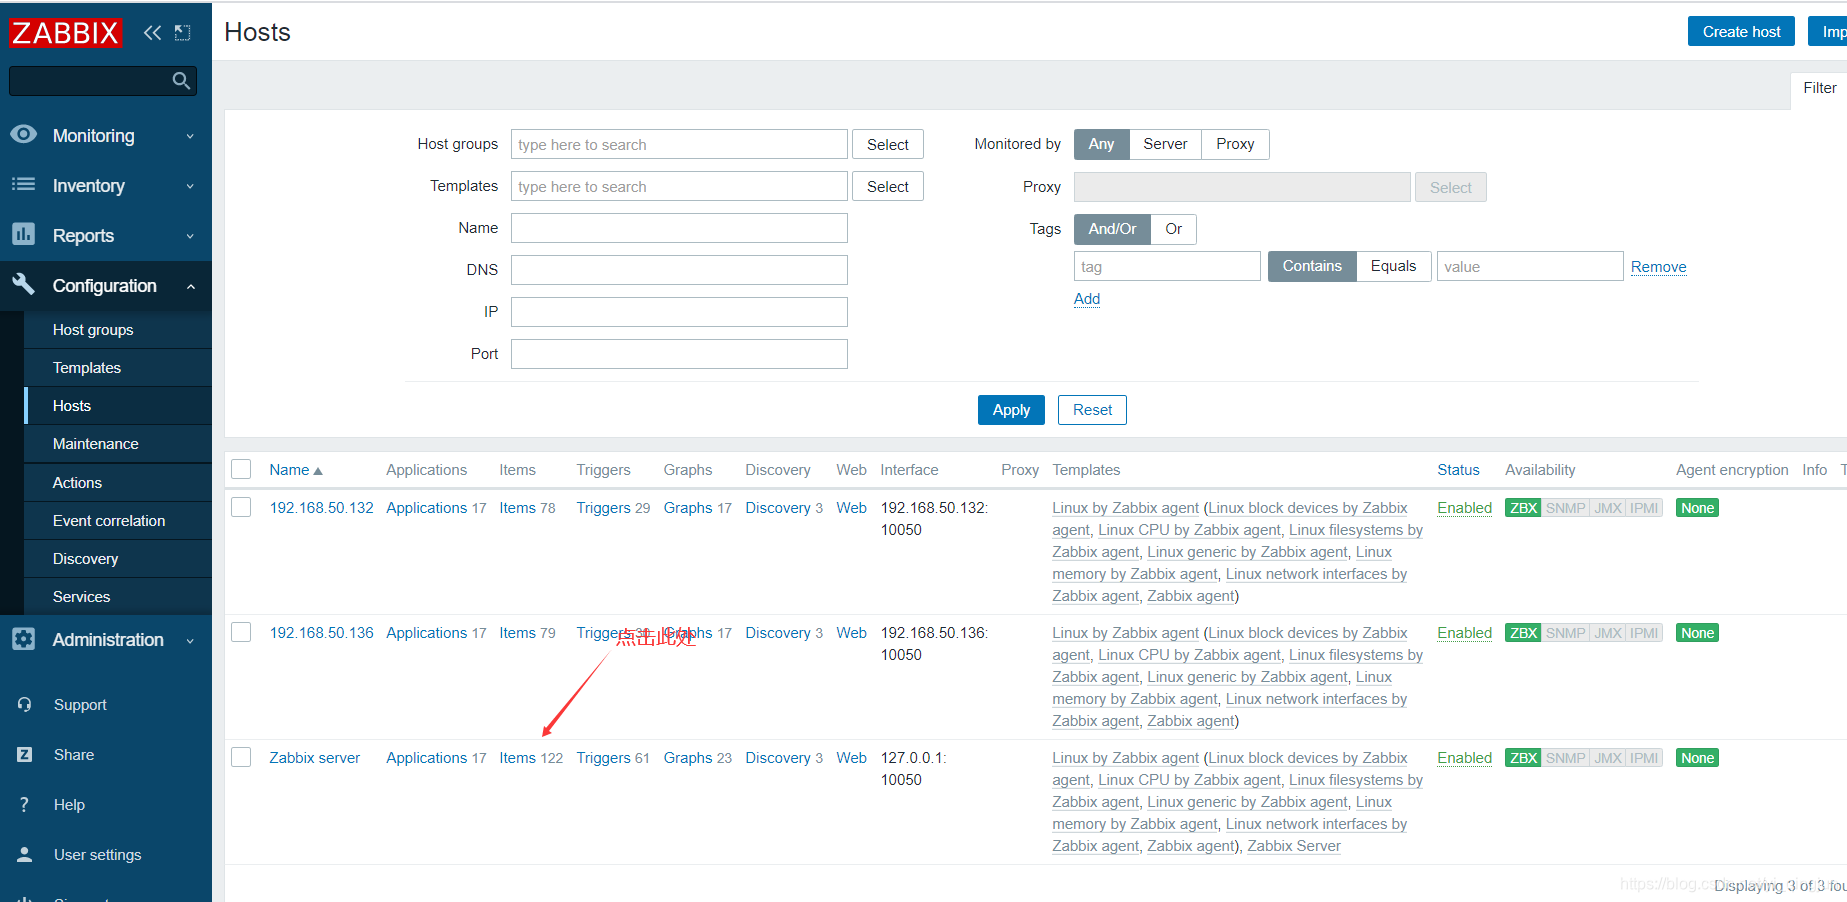Set tag operator to Equals
Screen dimensions: 1847x902
[1393, 266]
